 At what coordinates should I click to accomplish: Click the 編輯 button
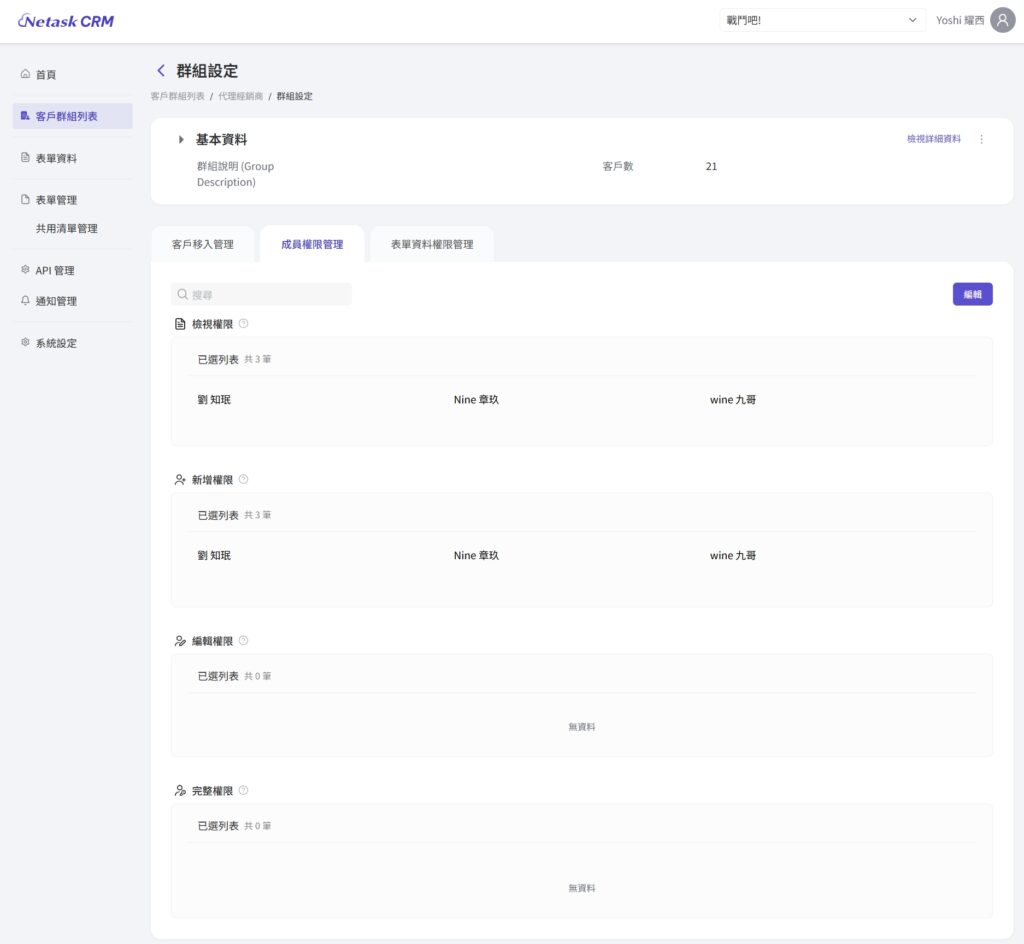pos(972,294)
